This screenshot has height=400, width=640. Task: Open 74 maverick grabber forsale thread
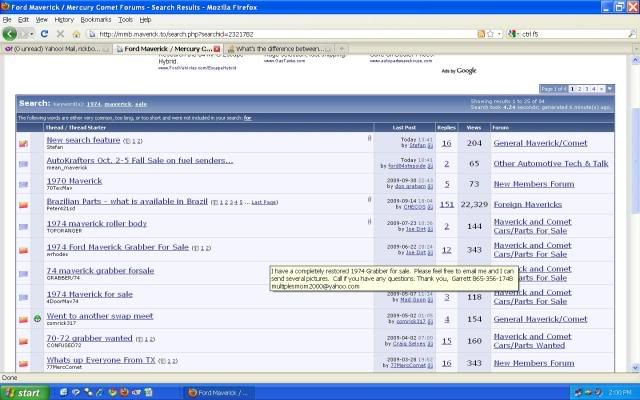(x=100, y=271)
